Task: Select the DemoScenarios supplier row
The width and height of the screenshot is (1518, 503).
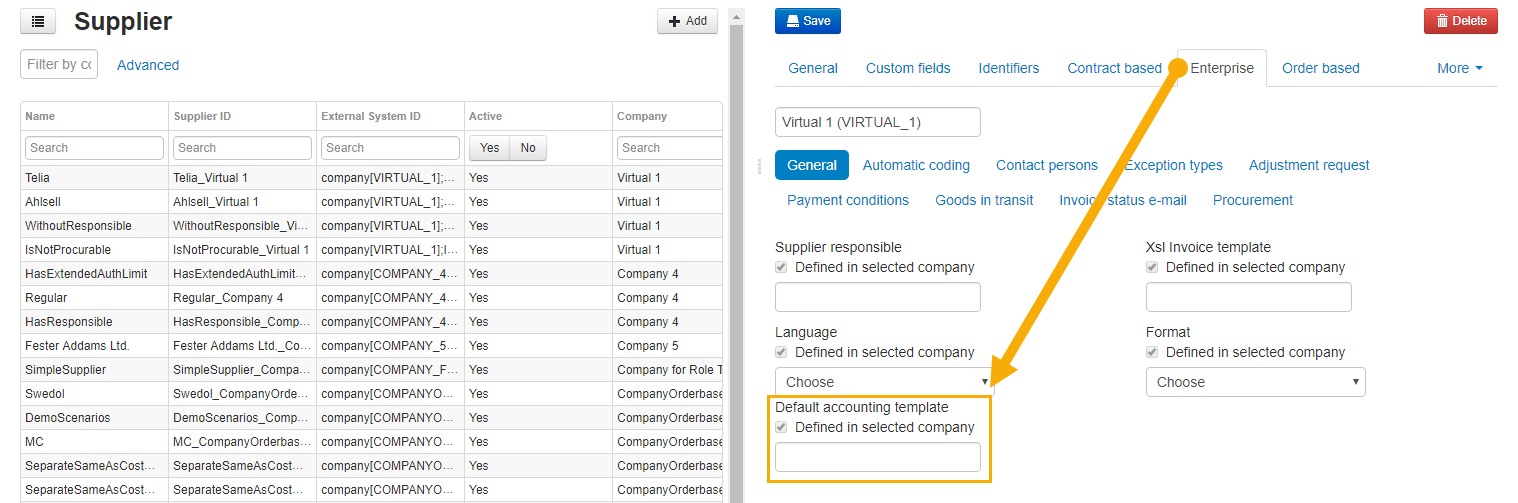Action: pyautogui.click(x=371, y=418)
